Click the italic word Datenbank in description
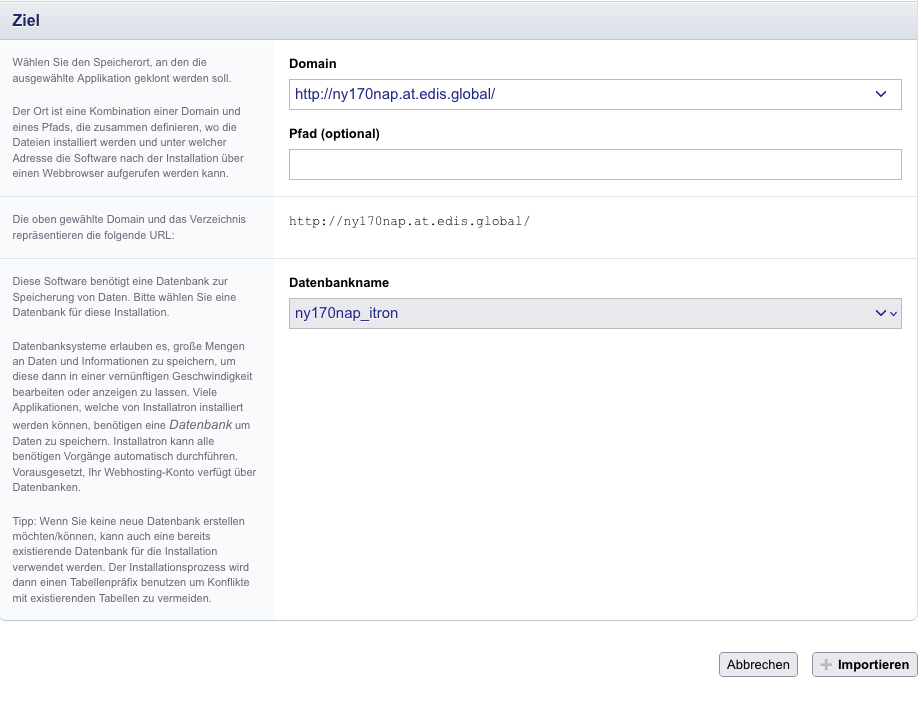This screenshot has width=921, height=721. [x=200, y=424]
